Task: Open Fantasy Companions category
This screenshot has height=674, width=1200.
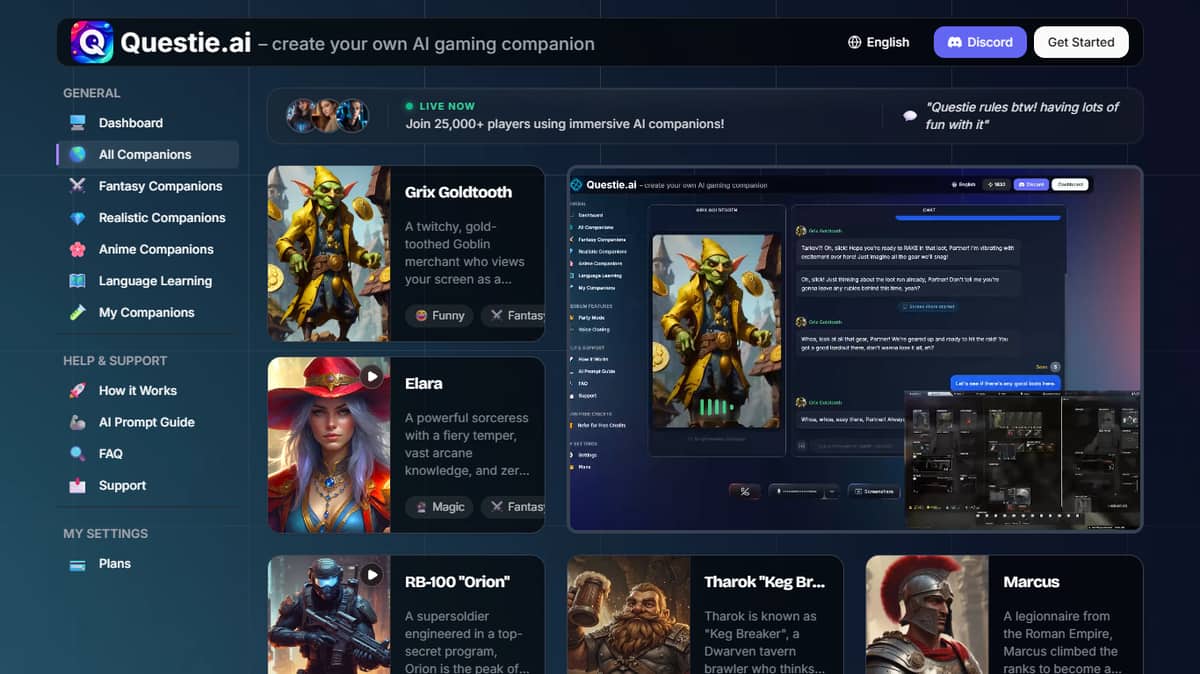Action: coord(148,186)
